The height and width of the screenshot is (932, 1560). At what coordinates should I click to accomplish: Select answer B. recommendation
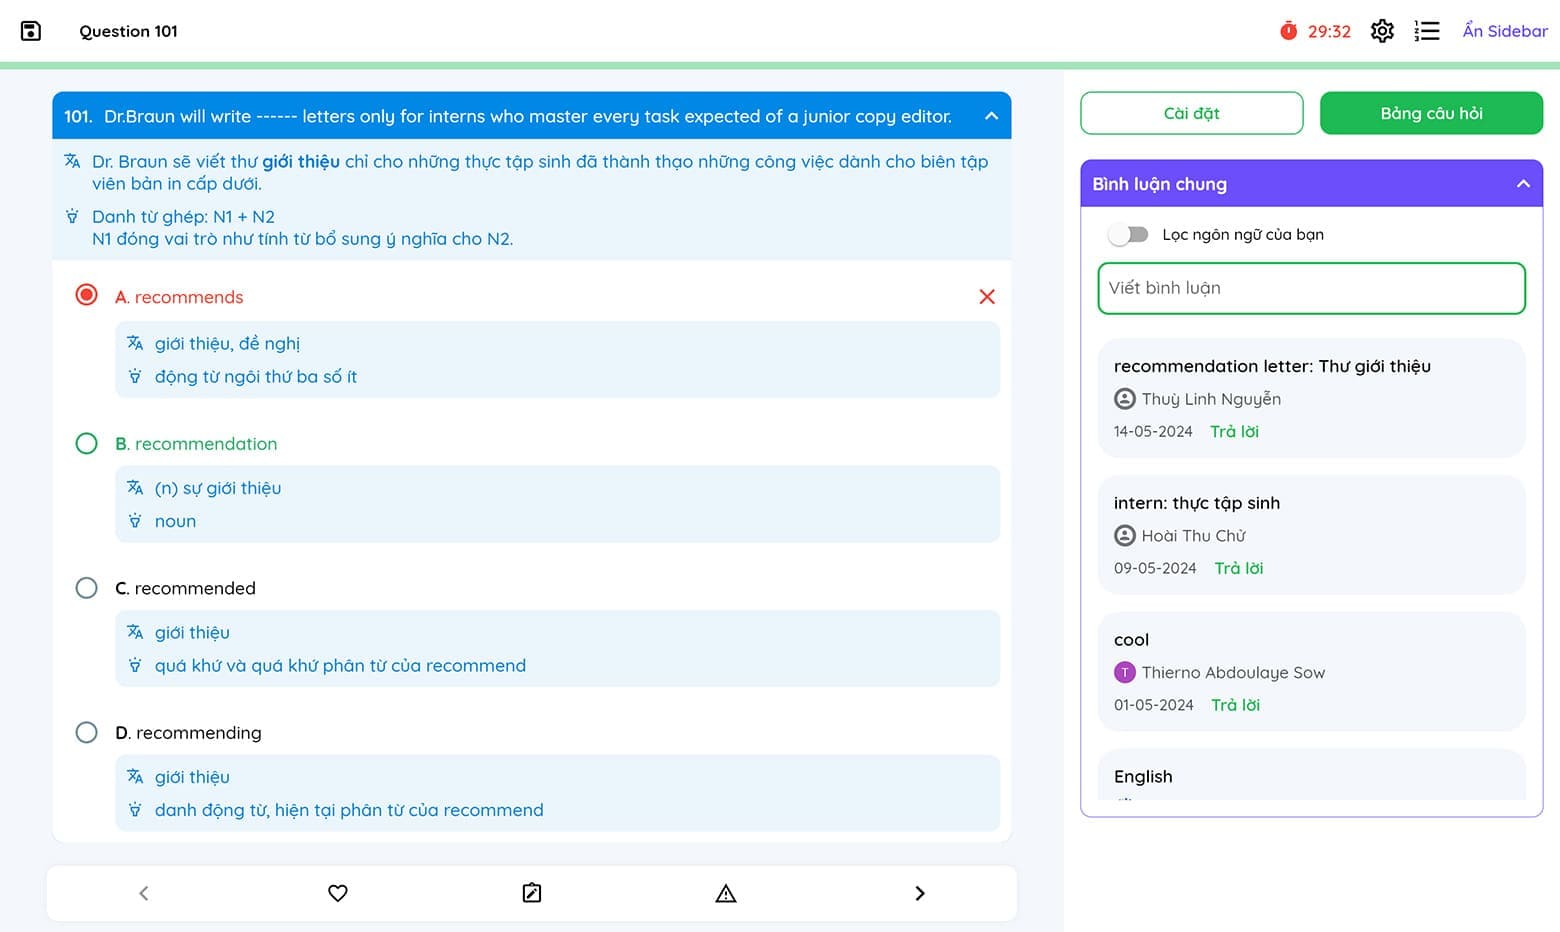pos(87,443)
